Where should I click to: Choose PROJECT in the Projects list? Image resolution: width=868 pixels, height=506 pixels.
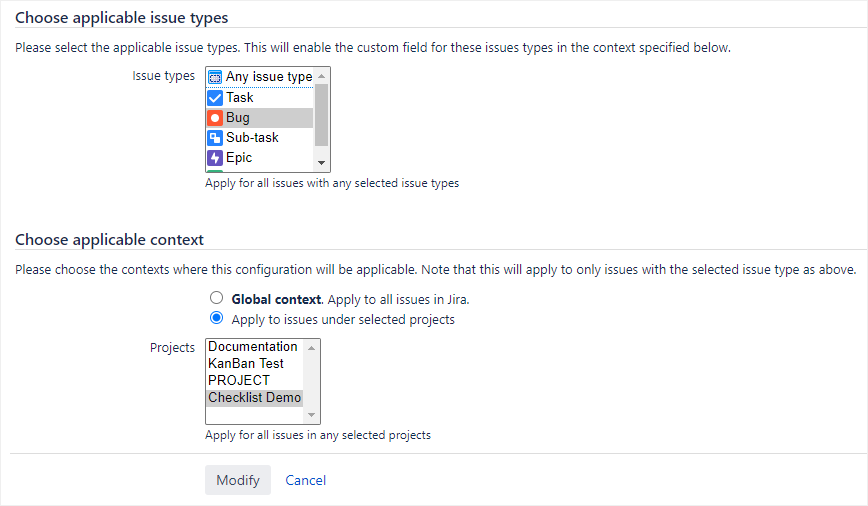point(239,381)
